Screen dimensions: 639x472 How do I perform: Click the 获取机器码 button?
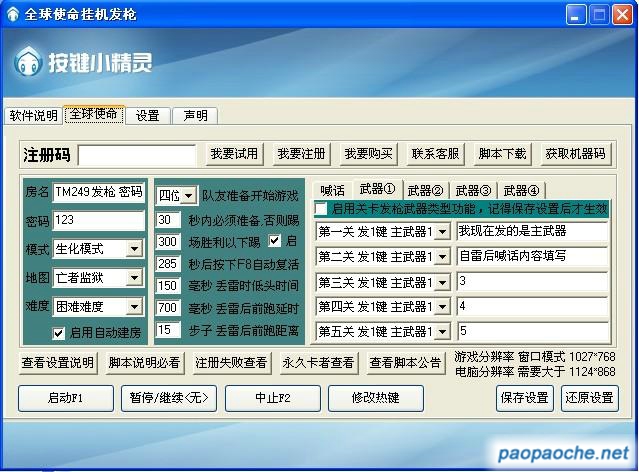click(x=575, y=154)
